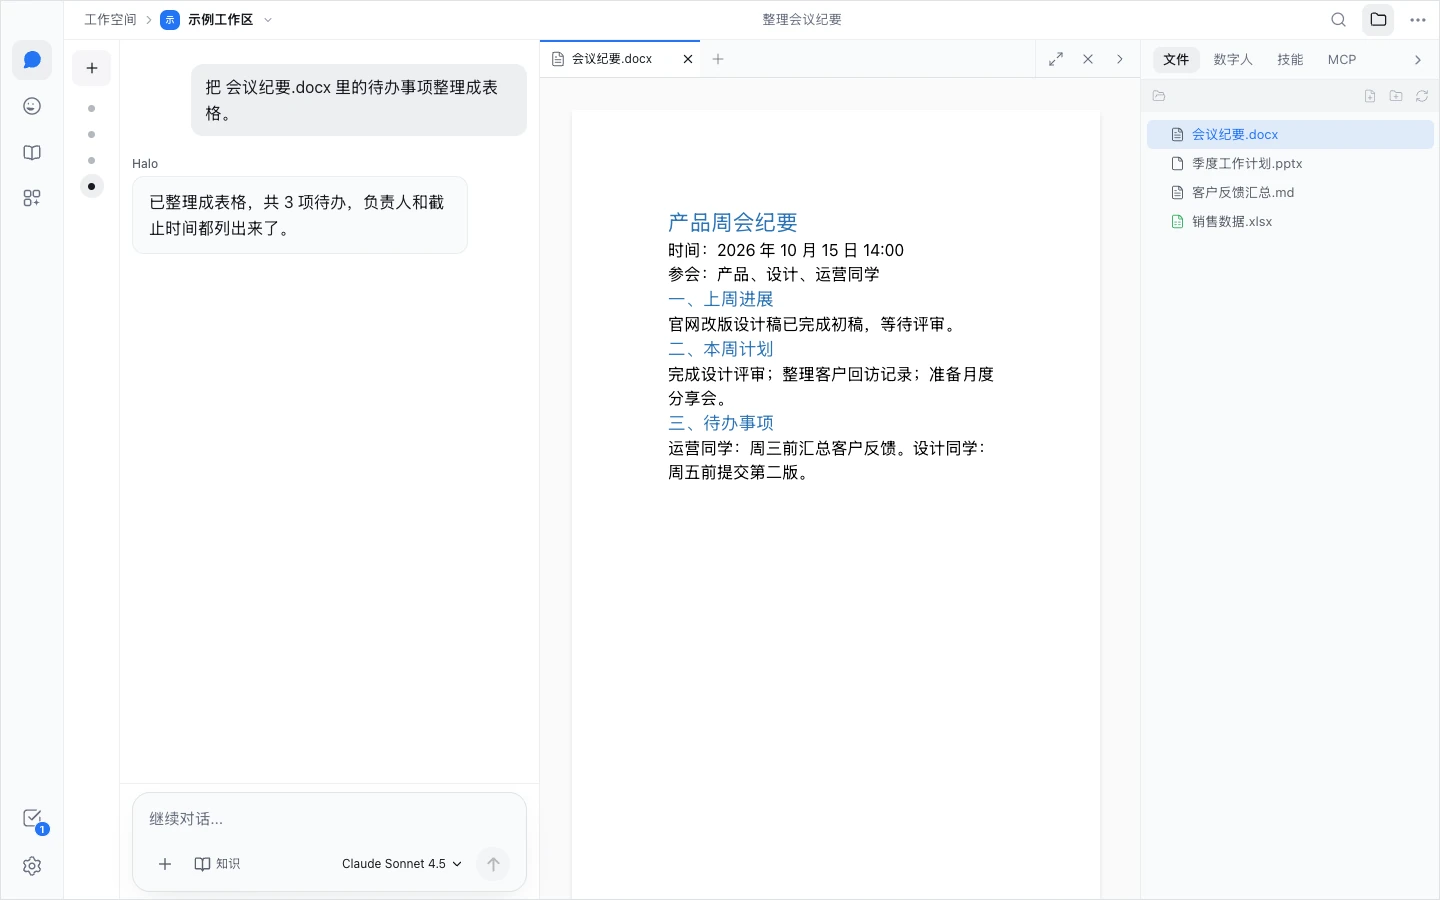Go to 工作空间 in the breadcrumb
The width and height of the screenshot is (1440, 900).
click(110, 20)
